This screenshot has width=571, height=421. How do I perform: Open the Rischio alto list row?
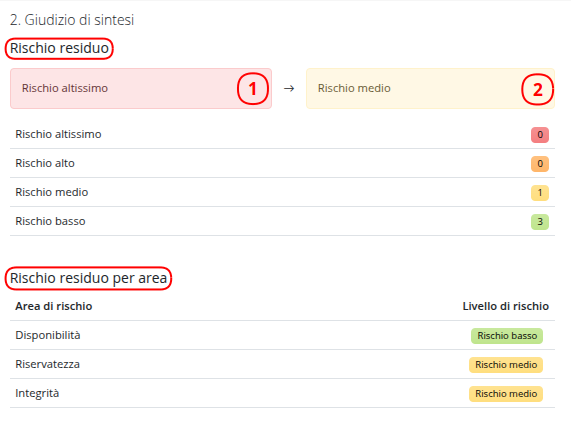(x=283, y=164)
